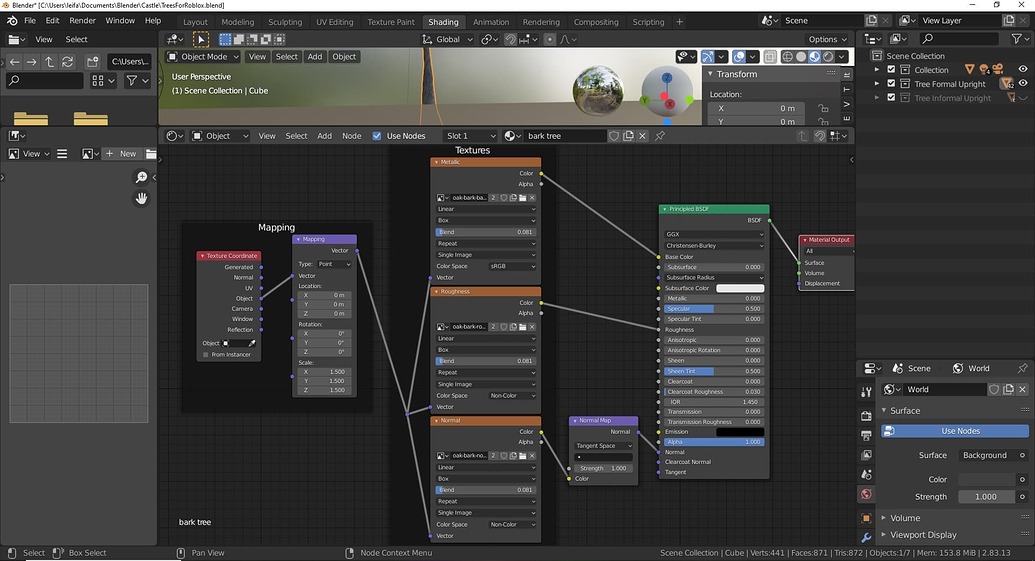
Task: Open the Object Mode dropdown
Action: (203, 57)
